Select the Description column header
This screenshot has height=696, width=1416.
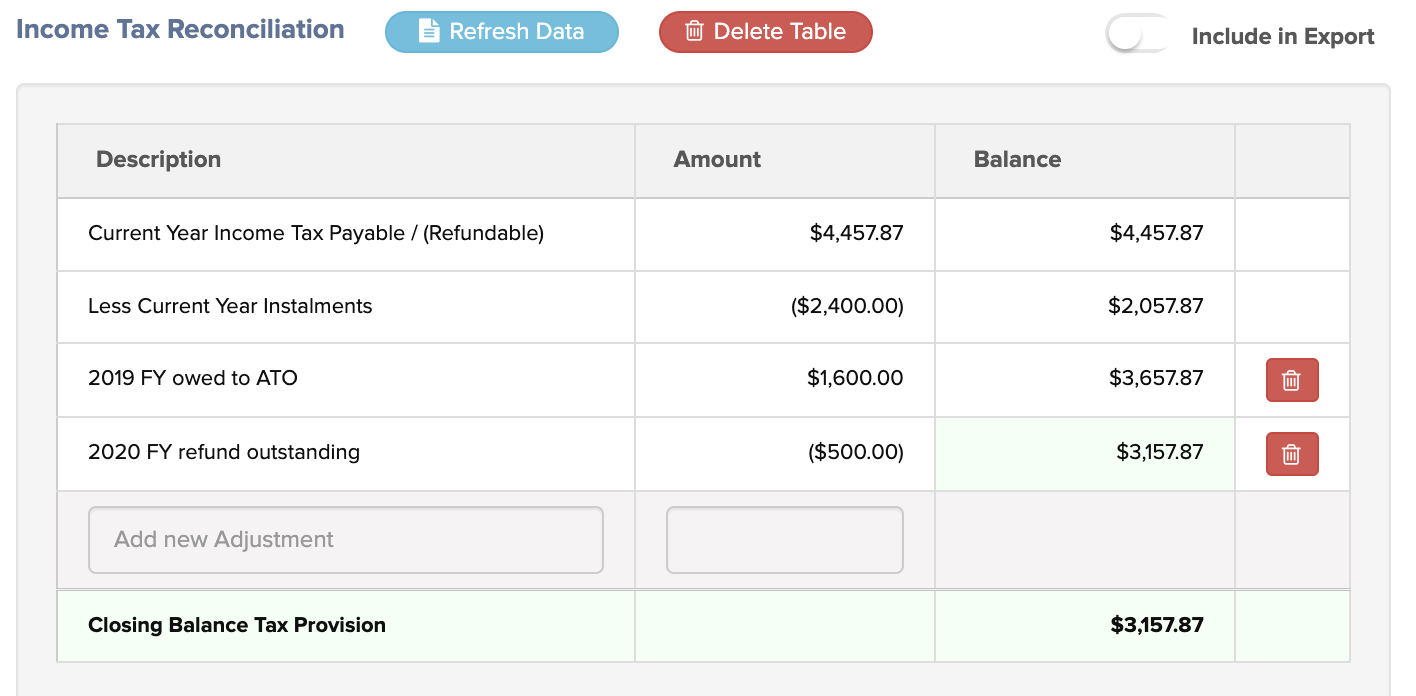(158, 159)
